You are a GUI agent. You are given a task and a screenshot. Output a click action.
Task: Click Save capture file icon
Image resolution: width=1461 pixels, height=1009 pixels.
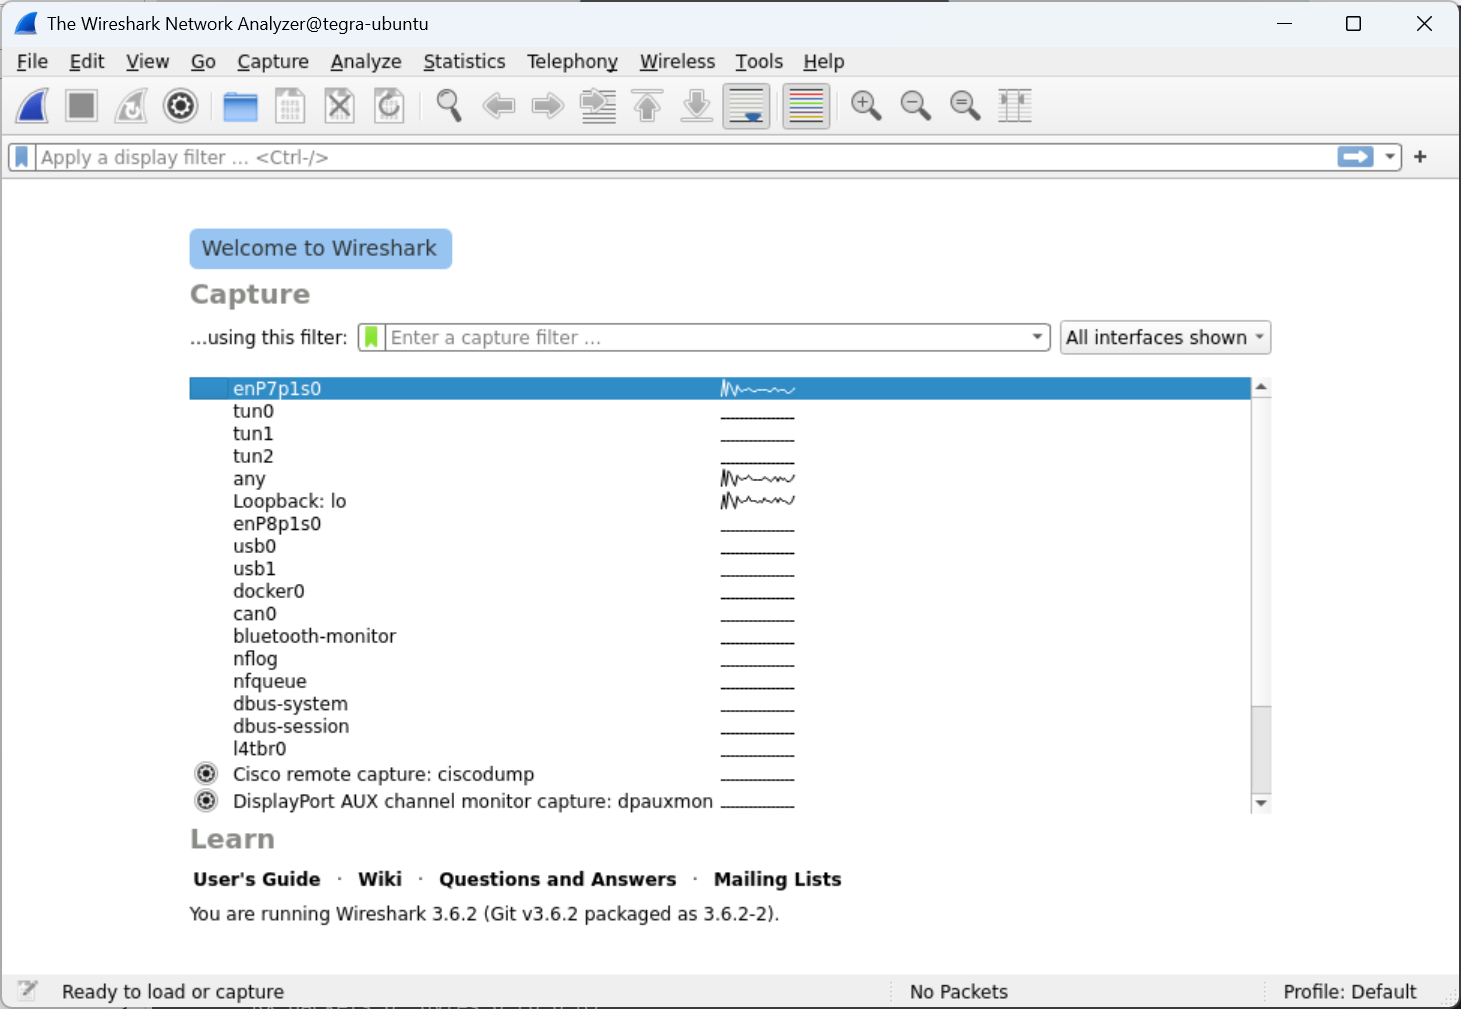click(x=290, y=105)
